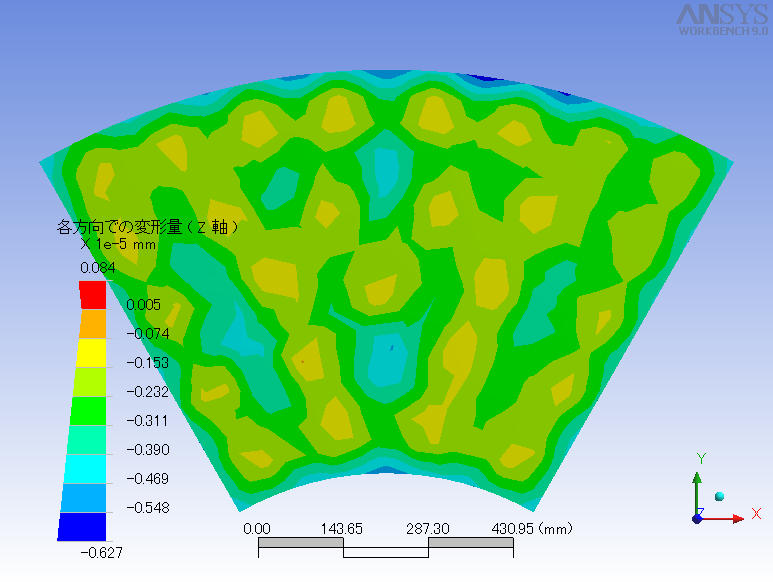
Task: Click the red X axis arrow
Action: tap(724, 519)
